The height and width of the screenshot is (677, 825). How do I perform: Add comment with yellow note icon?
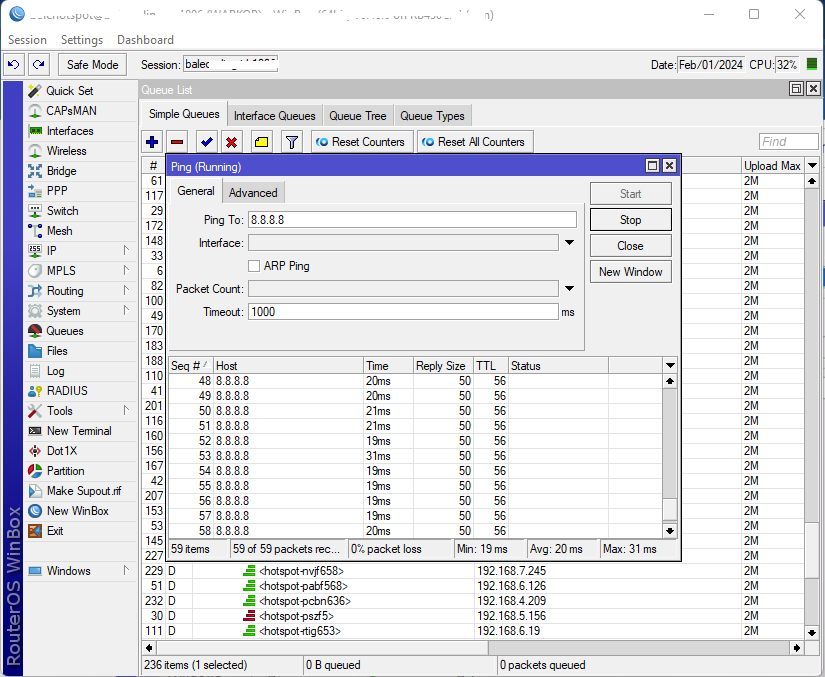(261, 142)
